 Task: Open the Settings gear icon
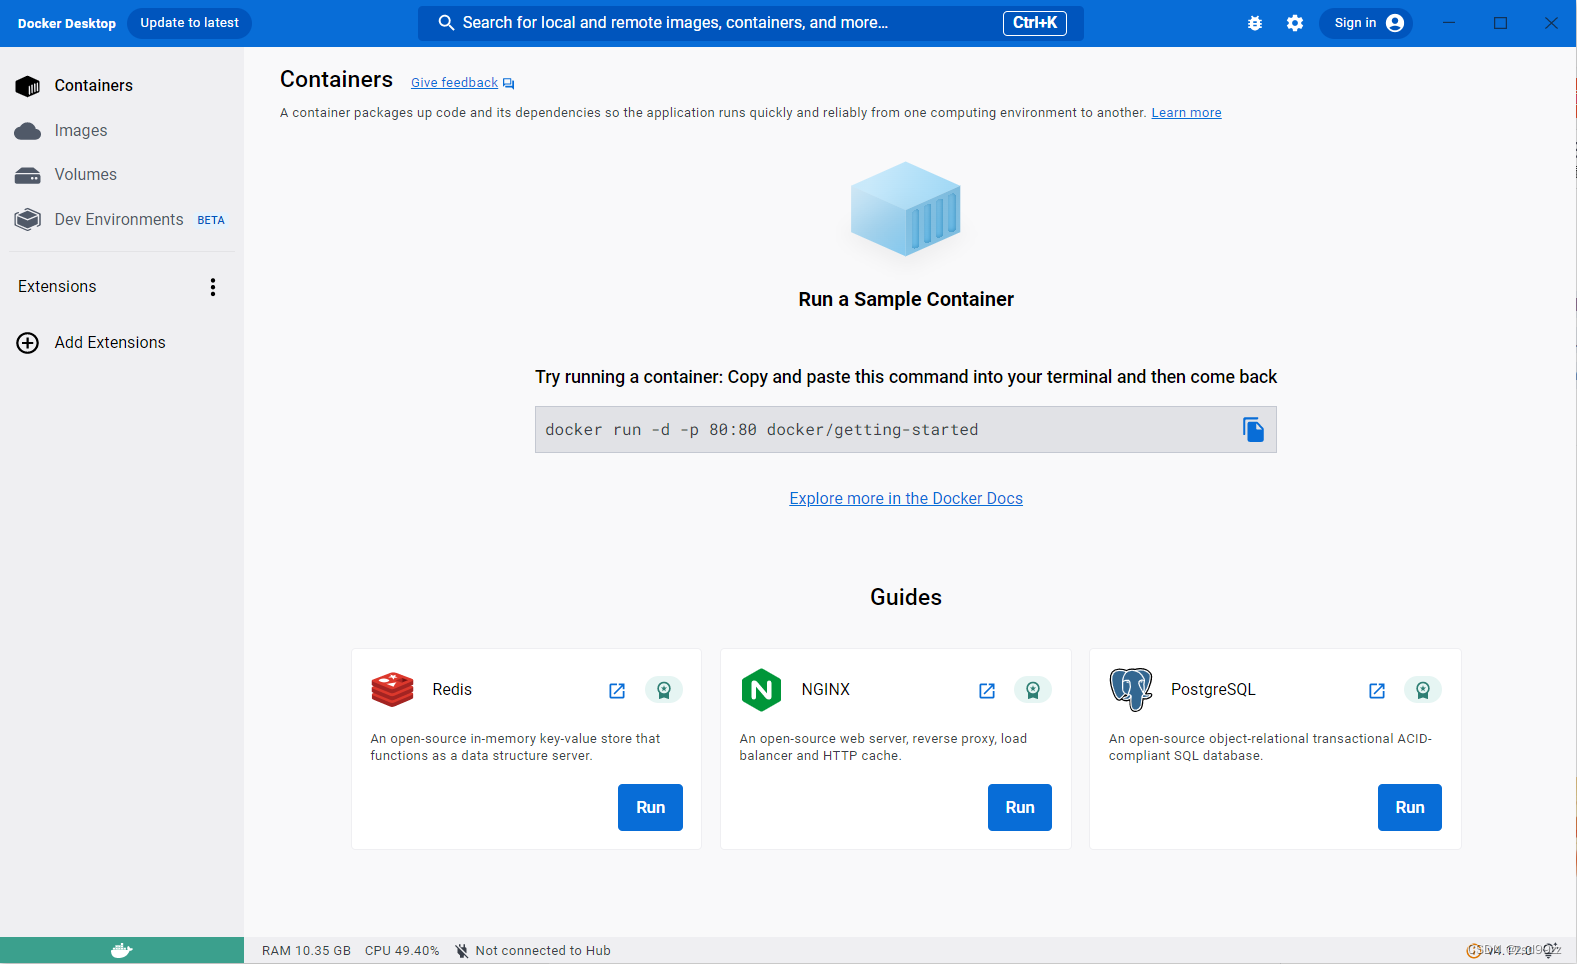tap(1295, 23)
